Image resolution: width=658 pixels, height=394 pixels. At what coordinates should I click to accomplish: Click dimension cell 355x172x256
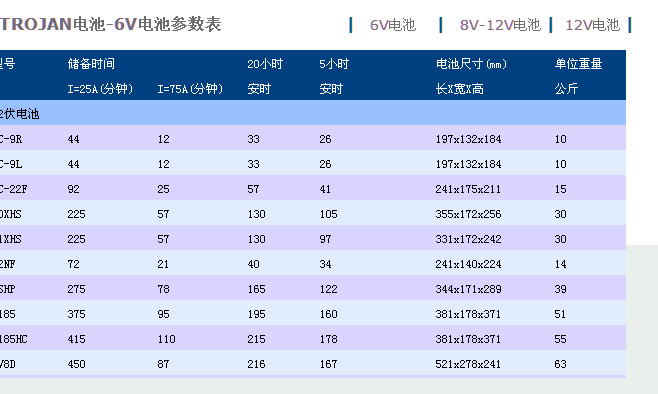pos(468,214)
